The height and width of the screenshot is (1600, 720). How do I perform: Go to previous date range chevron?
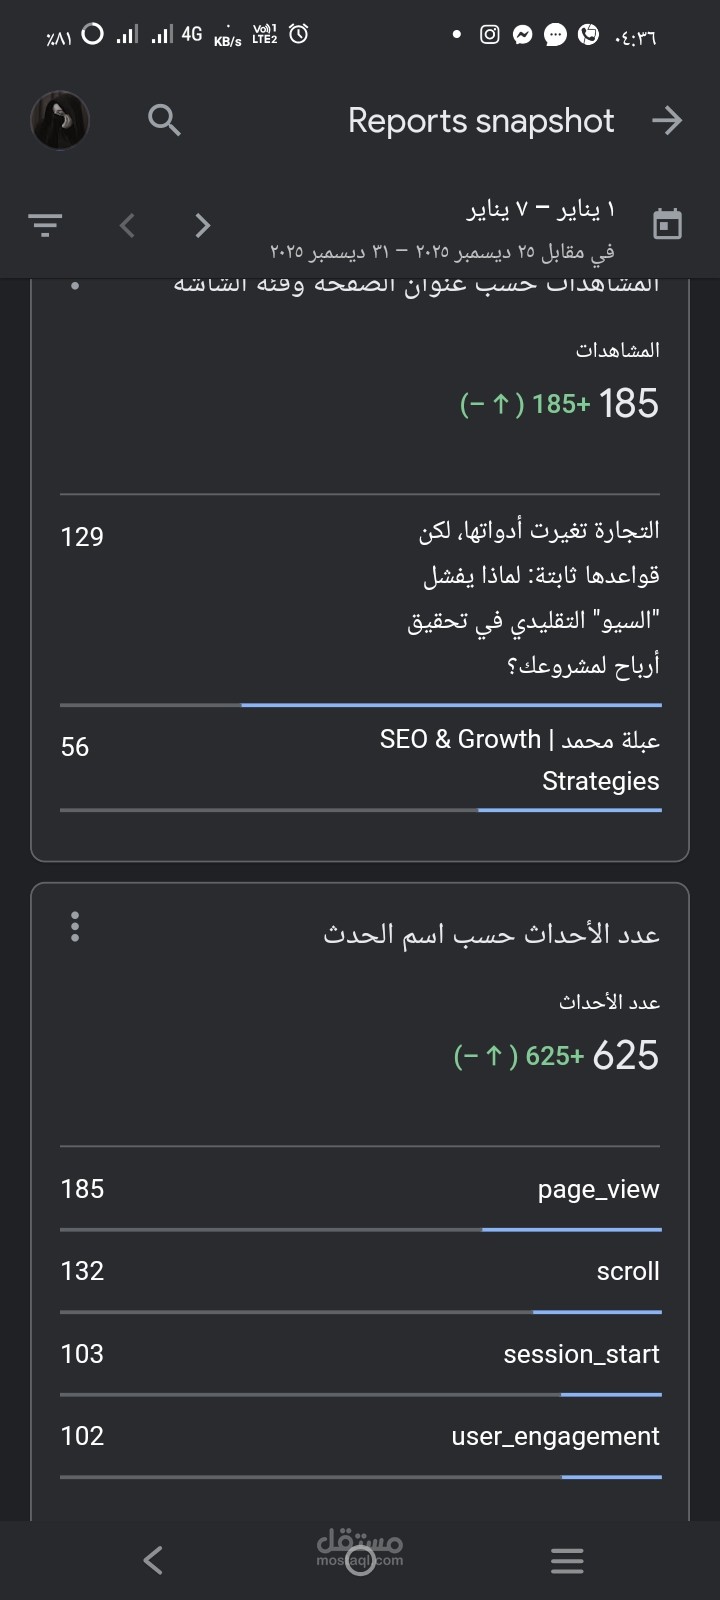(127, 225)
